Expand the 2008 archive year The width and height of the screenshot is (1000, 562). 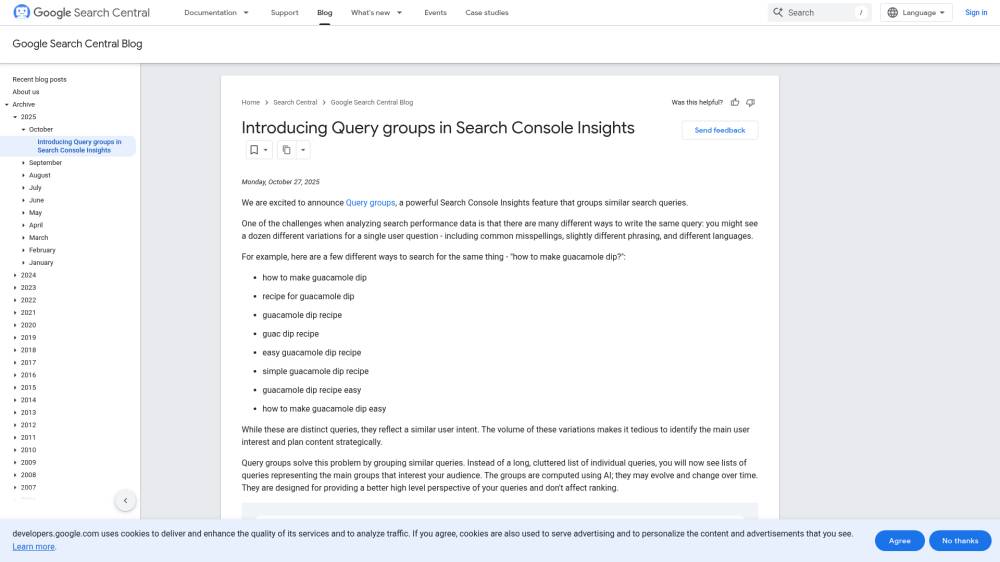15,475
